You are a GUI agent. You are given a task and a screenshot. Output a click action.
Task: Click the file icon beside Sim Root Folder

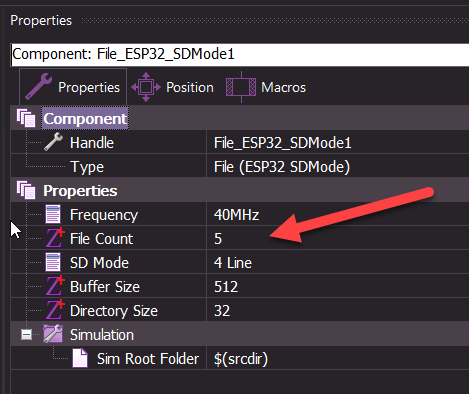point(80,358)
